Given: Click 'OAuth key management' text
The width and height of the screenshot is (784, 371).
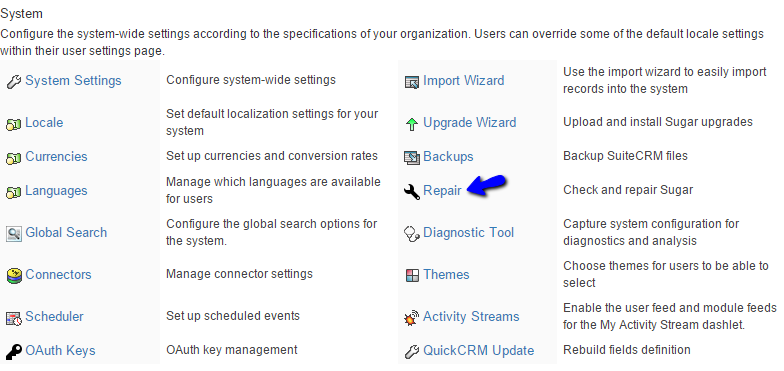Looking at the screenshot, I should pos(232,350).
